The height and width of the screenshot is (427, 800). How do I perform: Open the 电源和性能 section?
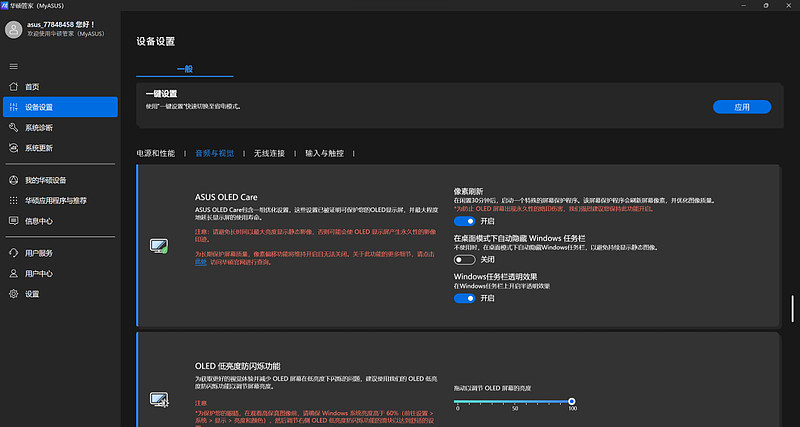156,153
